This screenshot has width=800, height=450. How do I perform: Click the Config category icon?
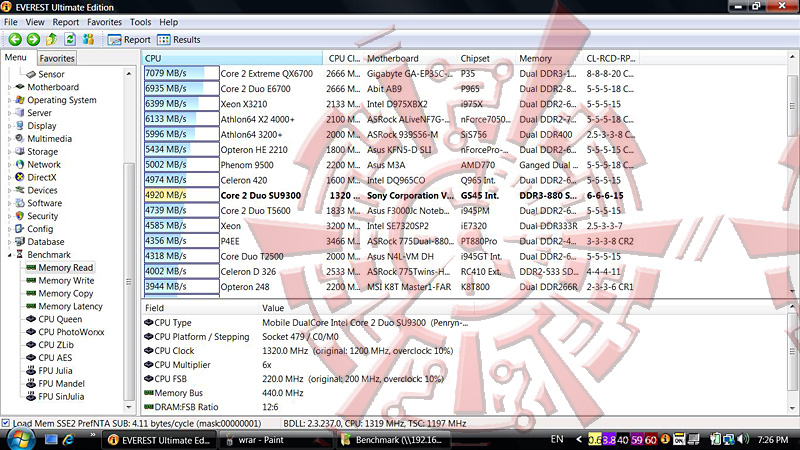click(20, 229)
